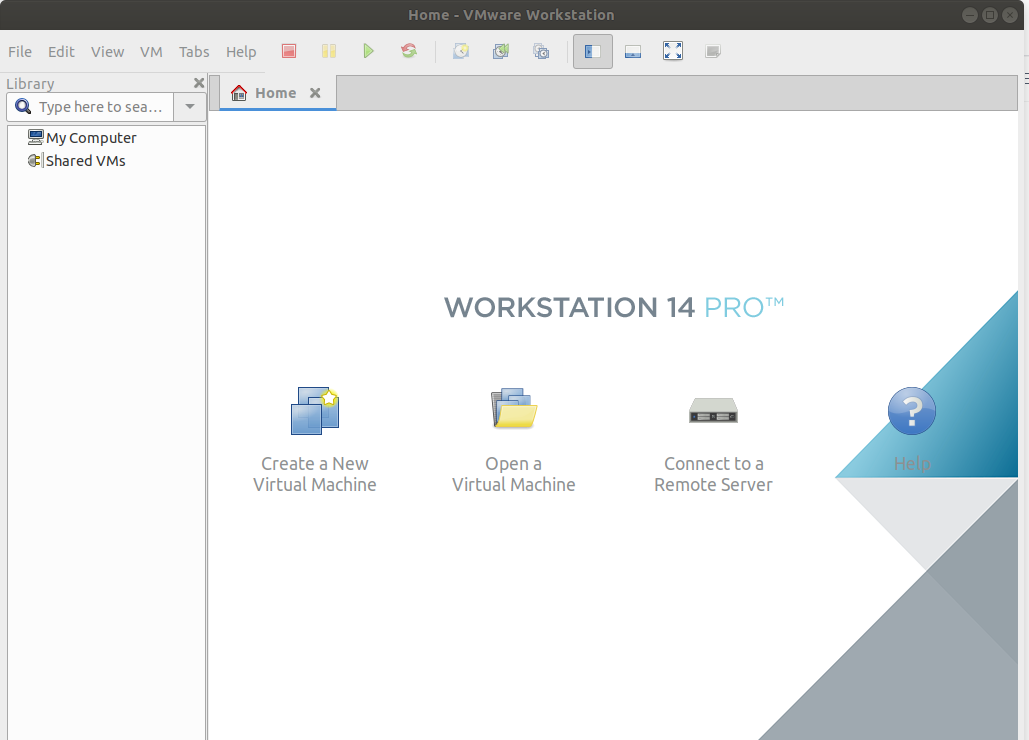This screenshot has width=1029, height=740.
Task: Click the green power on play icon
Action: coord(368,51)
